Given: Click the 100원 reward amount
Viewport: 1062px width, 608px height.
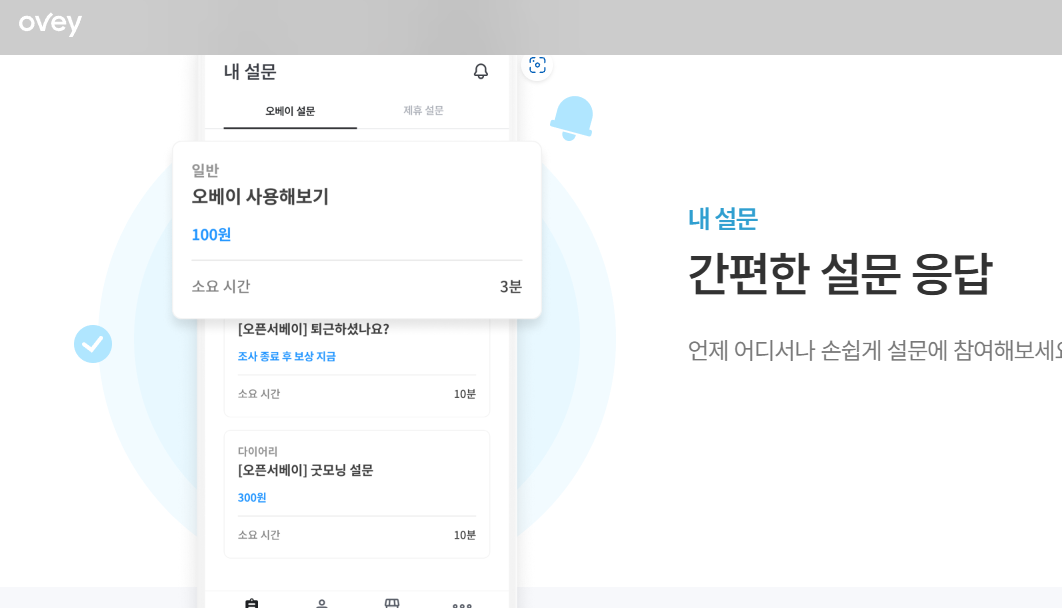Looking at the screenshot, I should pos(211,235).
